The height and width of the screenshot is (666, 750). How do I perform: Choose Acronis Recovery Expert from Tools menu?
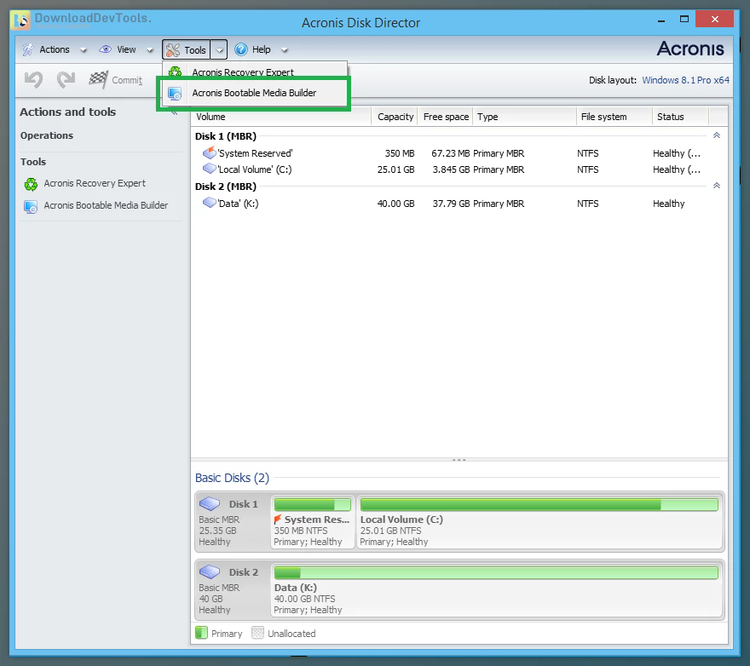click(254, 71)
